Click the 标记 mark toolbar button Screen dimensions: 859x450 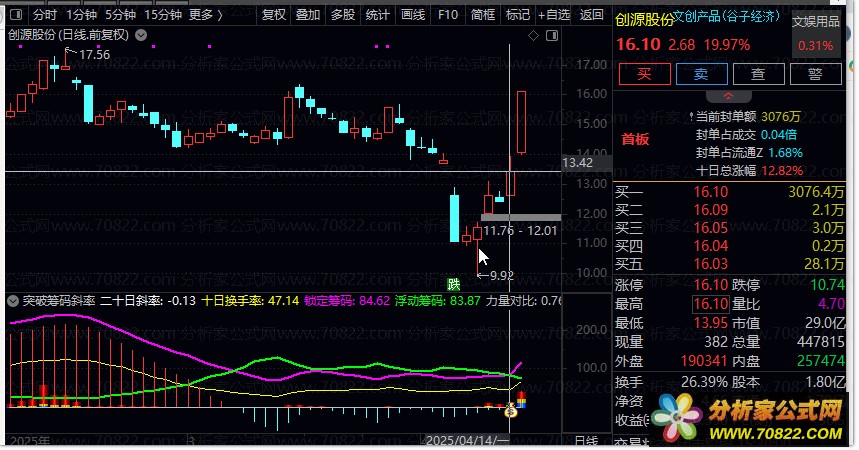(x=518, y=15)
